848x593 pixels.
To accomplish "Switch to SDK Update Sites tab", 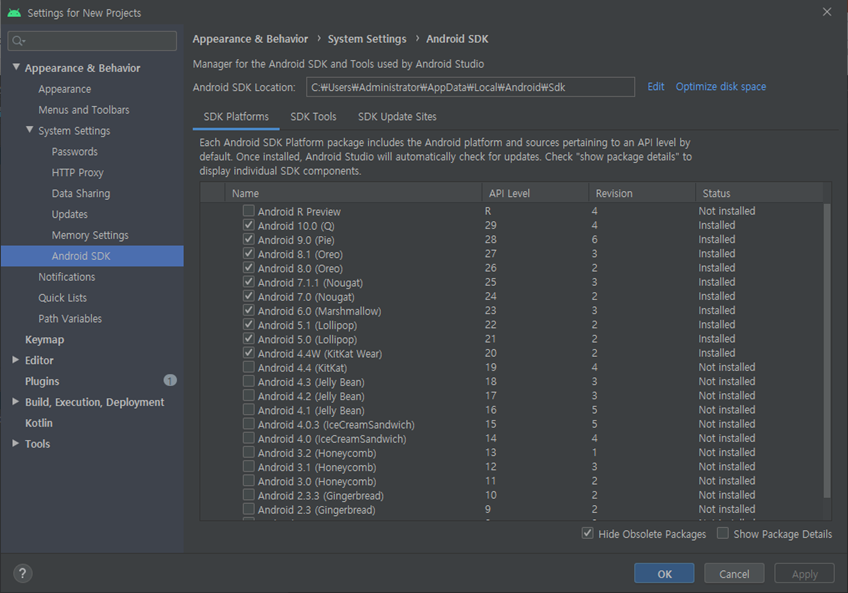I will pos(397,117).
